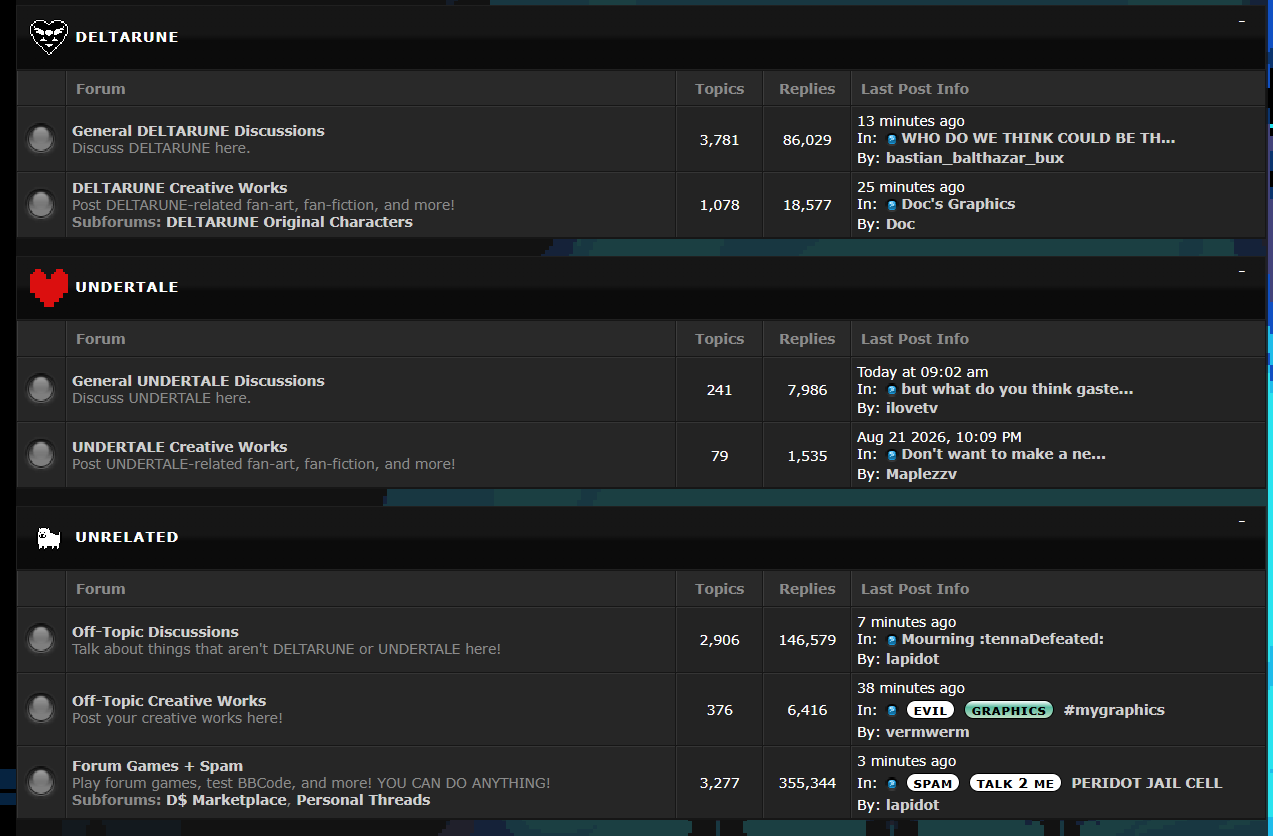View Doc's profile in DELTARUNE Creative Works row
The width and height of the screenshot is (1273, 836).
(x=900, y=224)
